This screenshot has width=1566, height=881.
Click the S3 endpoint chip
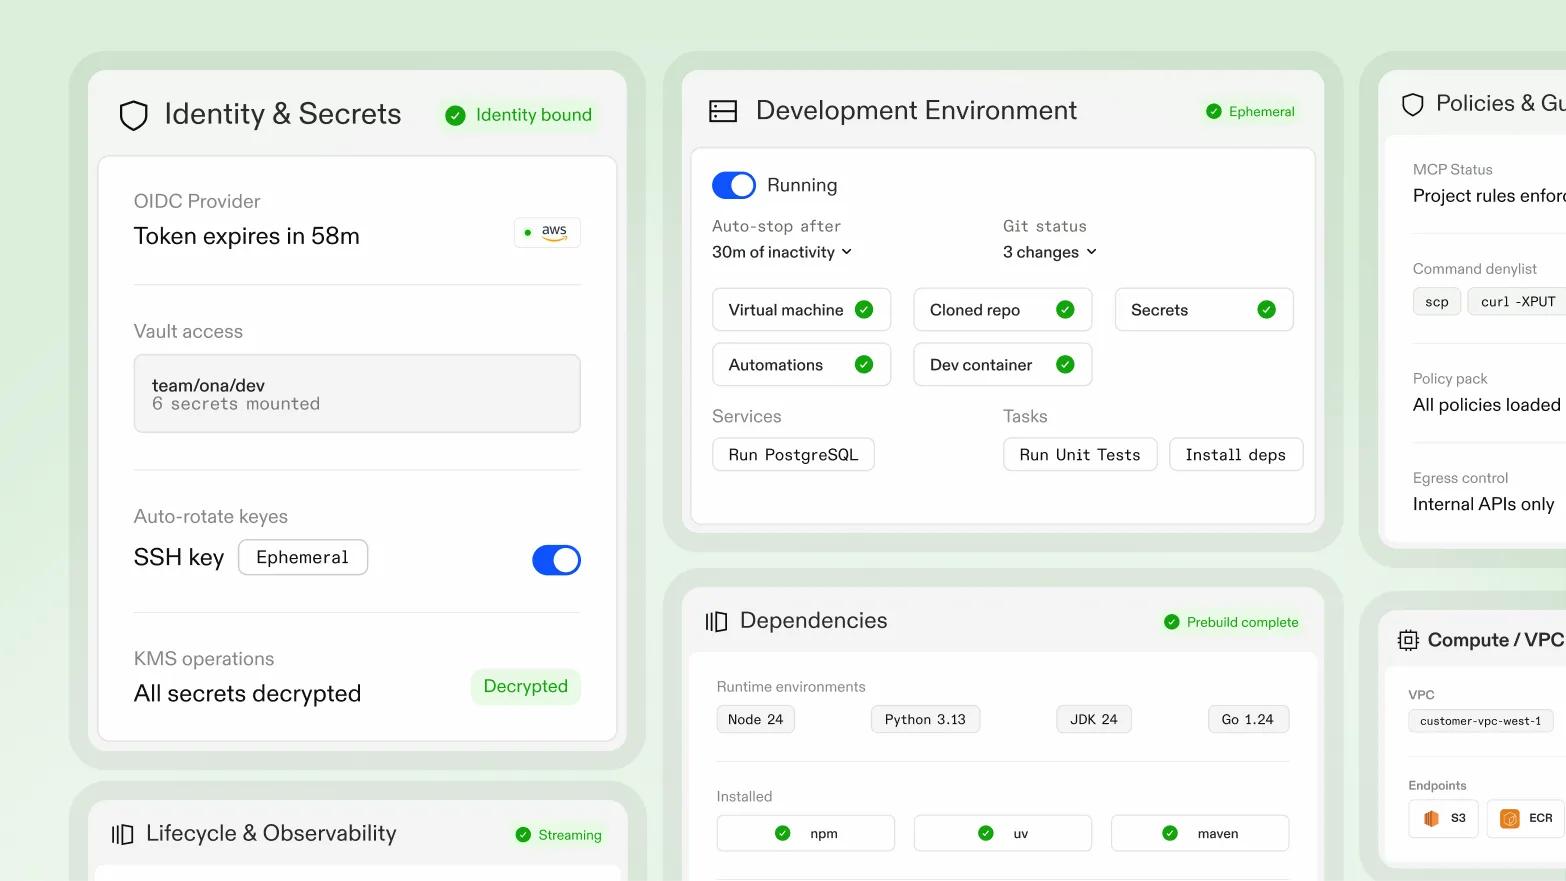coord(1444,819)
